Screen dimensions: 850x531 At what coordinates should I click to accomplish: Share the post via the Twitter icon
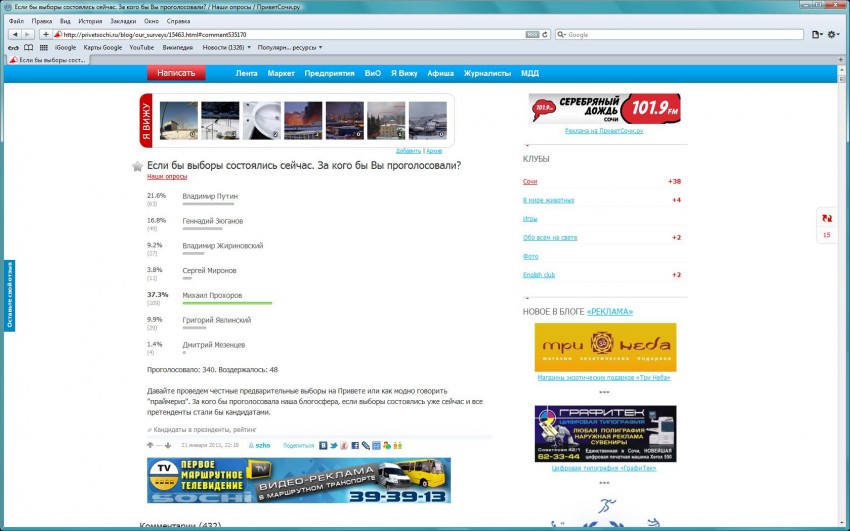(333, 445)
